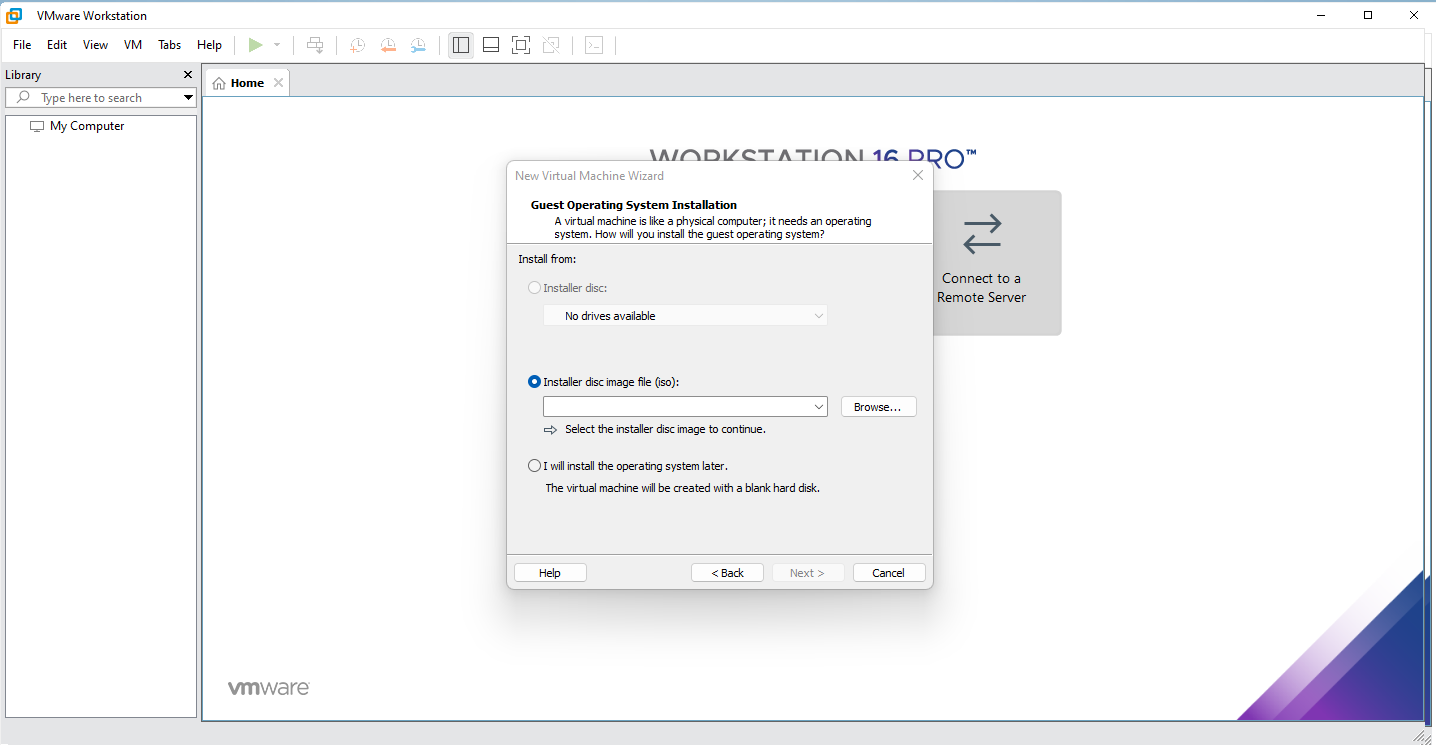Screen dimensions: 1436x745
Task: Open the View menu
Action: [x=95, y=45]
